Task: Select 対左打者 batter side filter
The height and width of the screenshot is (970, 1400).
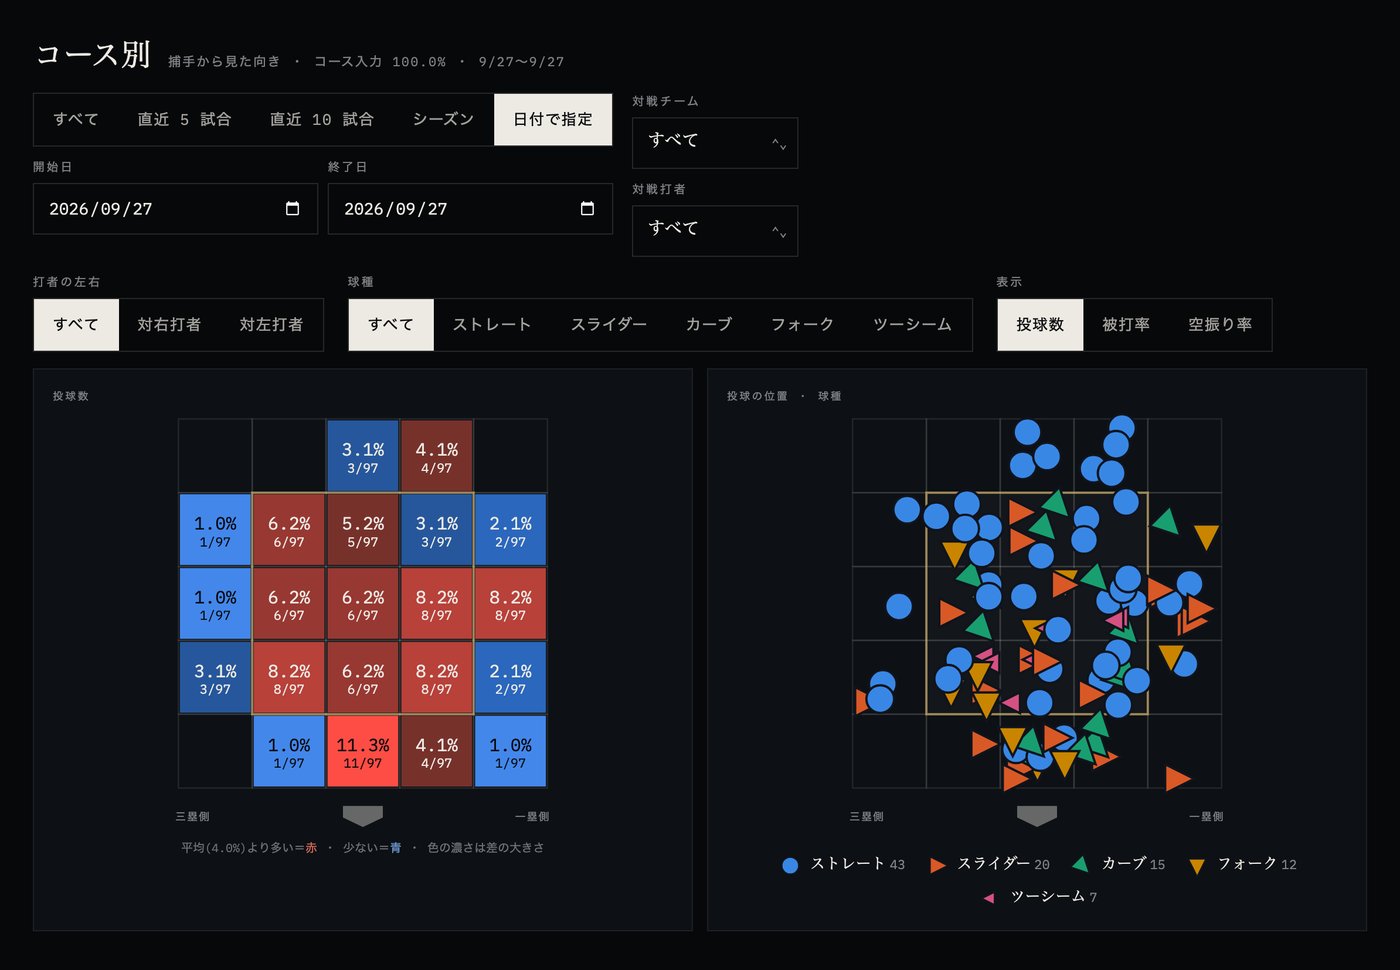Action: pyautogui.click(x=271, y=325)
